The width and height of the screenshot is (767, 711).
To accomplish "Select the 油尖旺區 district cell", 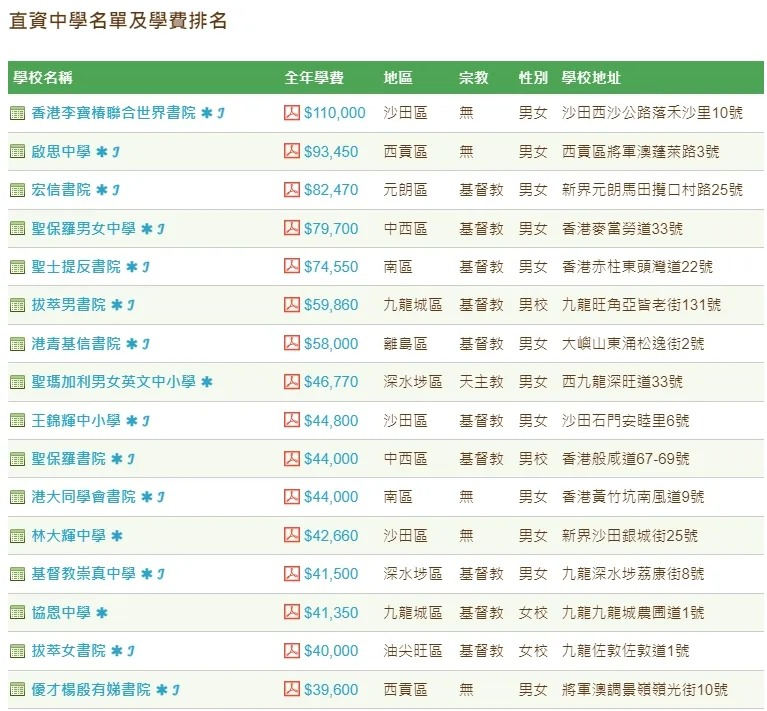I will 413,651.
